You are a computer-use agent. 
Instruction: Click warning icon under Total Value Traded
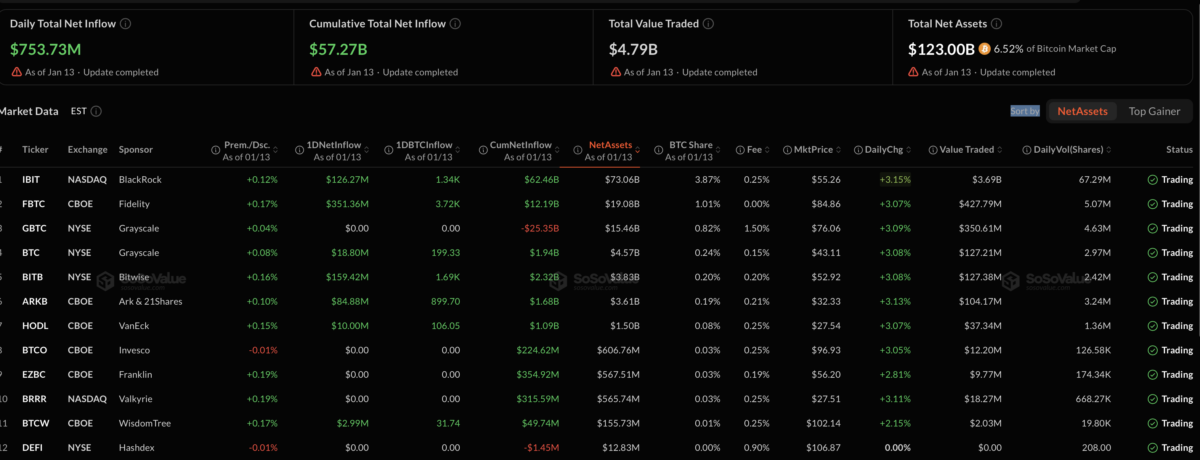(615, 72)
